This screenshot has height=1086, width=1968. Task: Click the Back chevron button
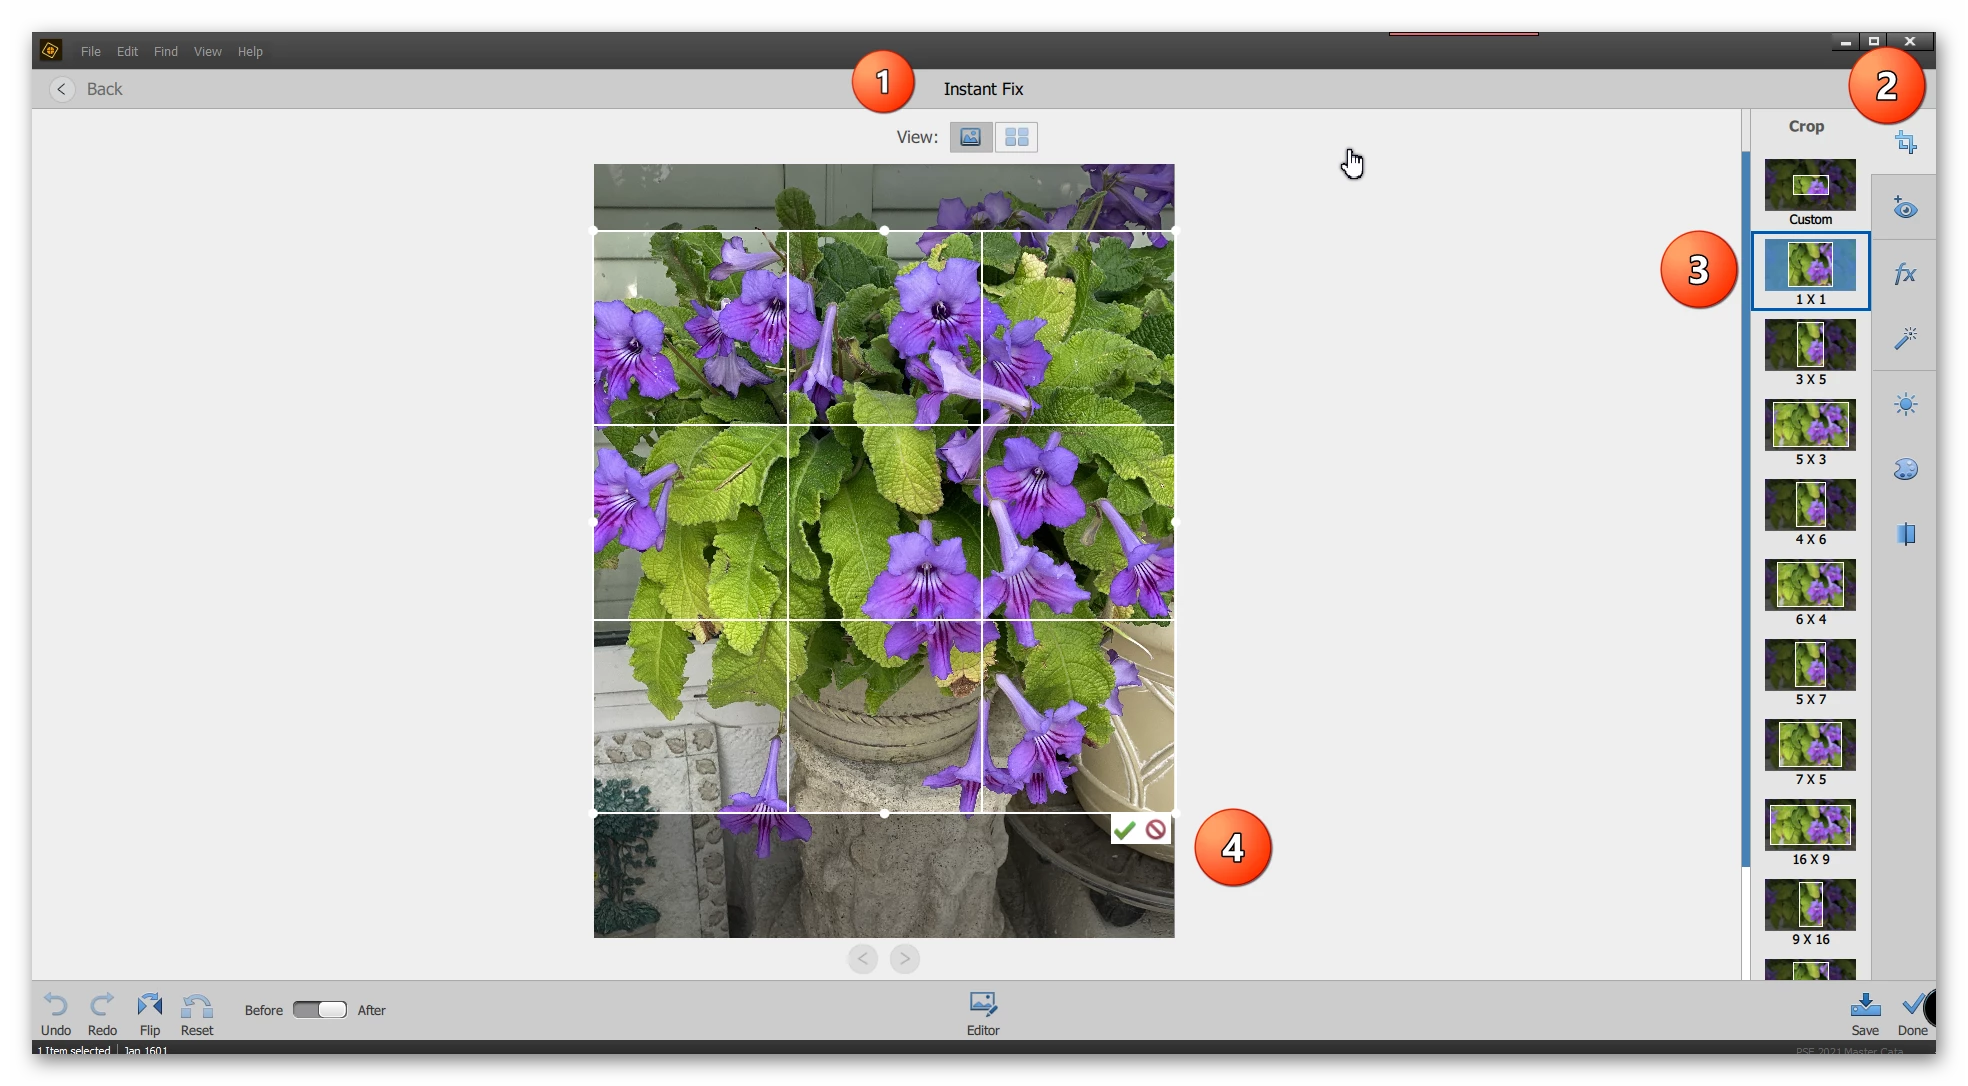click(x=62, y=89)
